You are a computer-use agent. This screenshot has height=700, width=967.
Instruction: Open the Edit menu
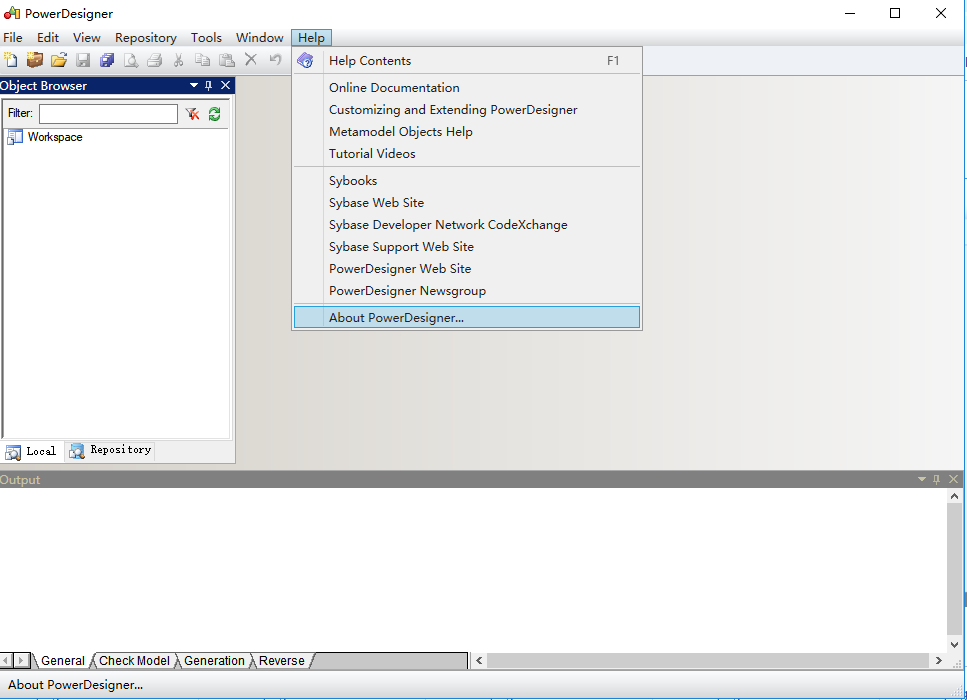tap(47, 38)
